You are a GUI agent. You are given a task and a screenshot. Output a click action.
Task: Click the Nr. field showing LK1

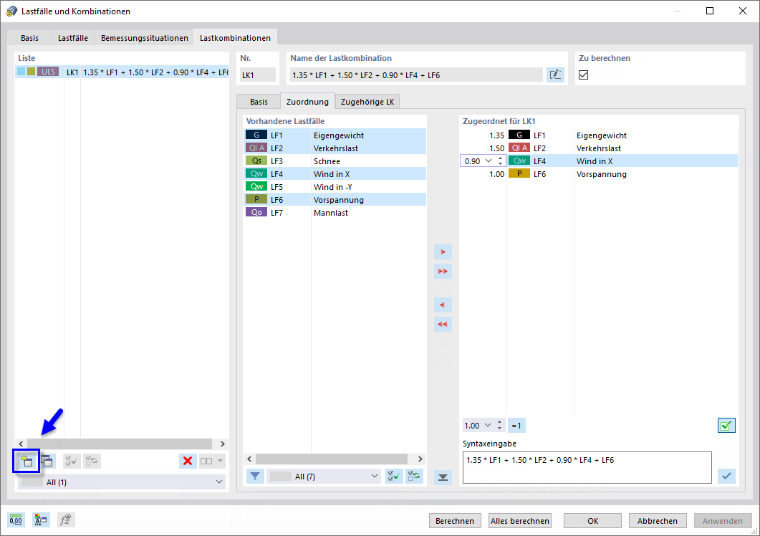258,75
